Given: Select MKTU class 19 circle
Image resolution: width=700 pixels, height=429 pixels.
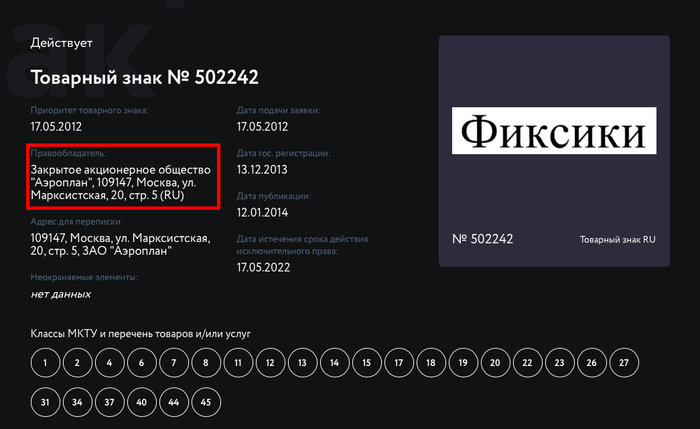Looking at the screenshot, I should coord(463,362).
